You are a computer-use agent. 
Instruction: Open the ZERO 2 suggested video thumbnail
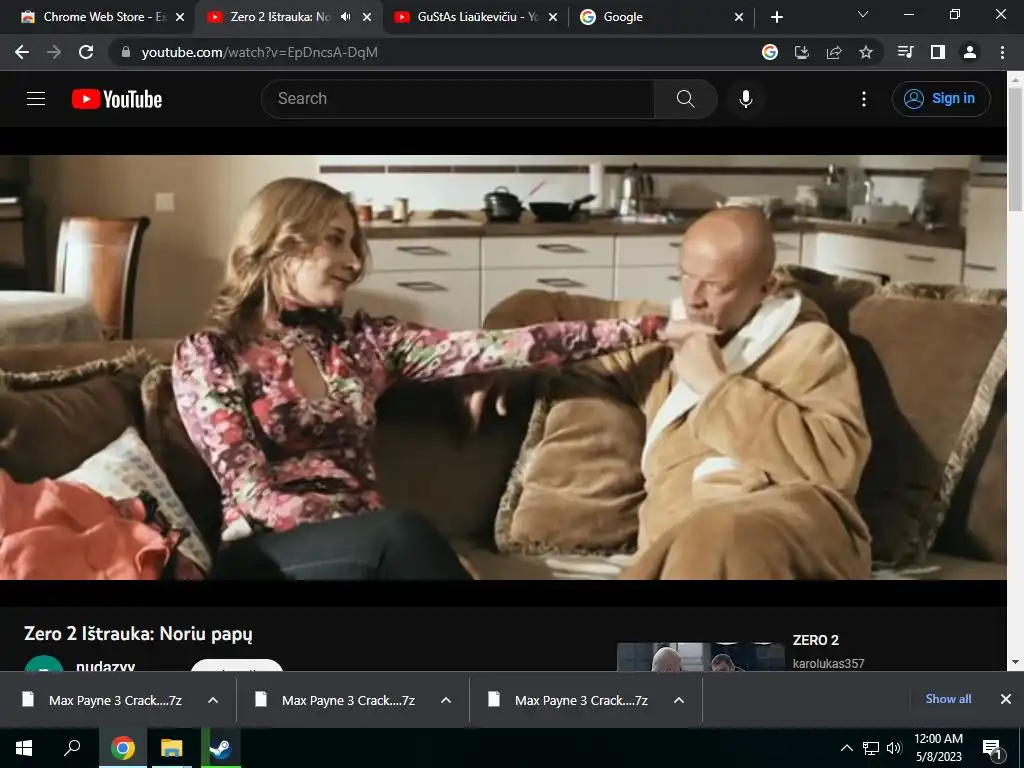700,656
